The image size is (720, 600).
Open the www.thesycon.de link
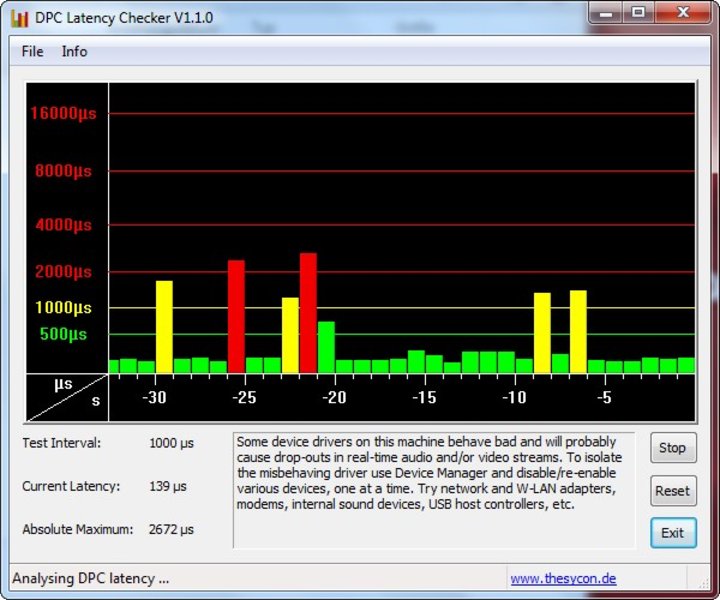pos(563,578)
